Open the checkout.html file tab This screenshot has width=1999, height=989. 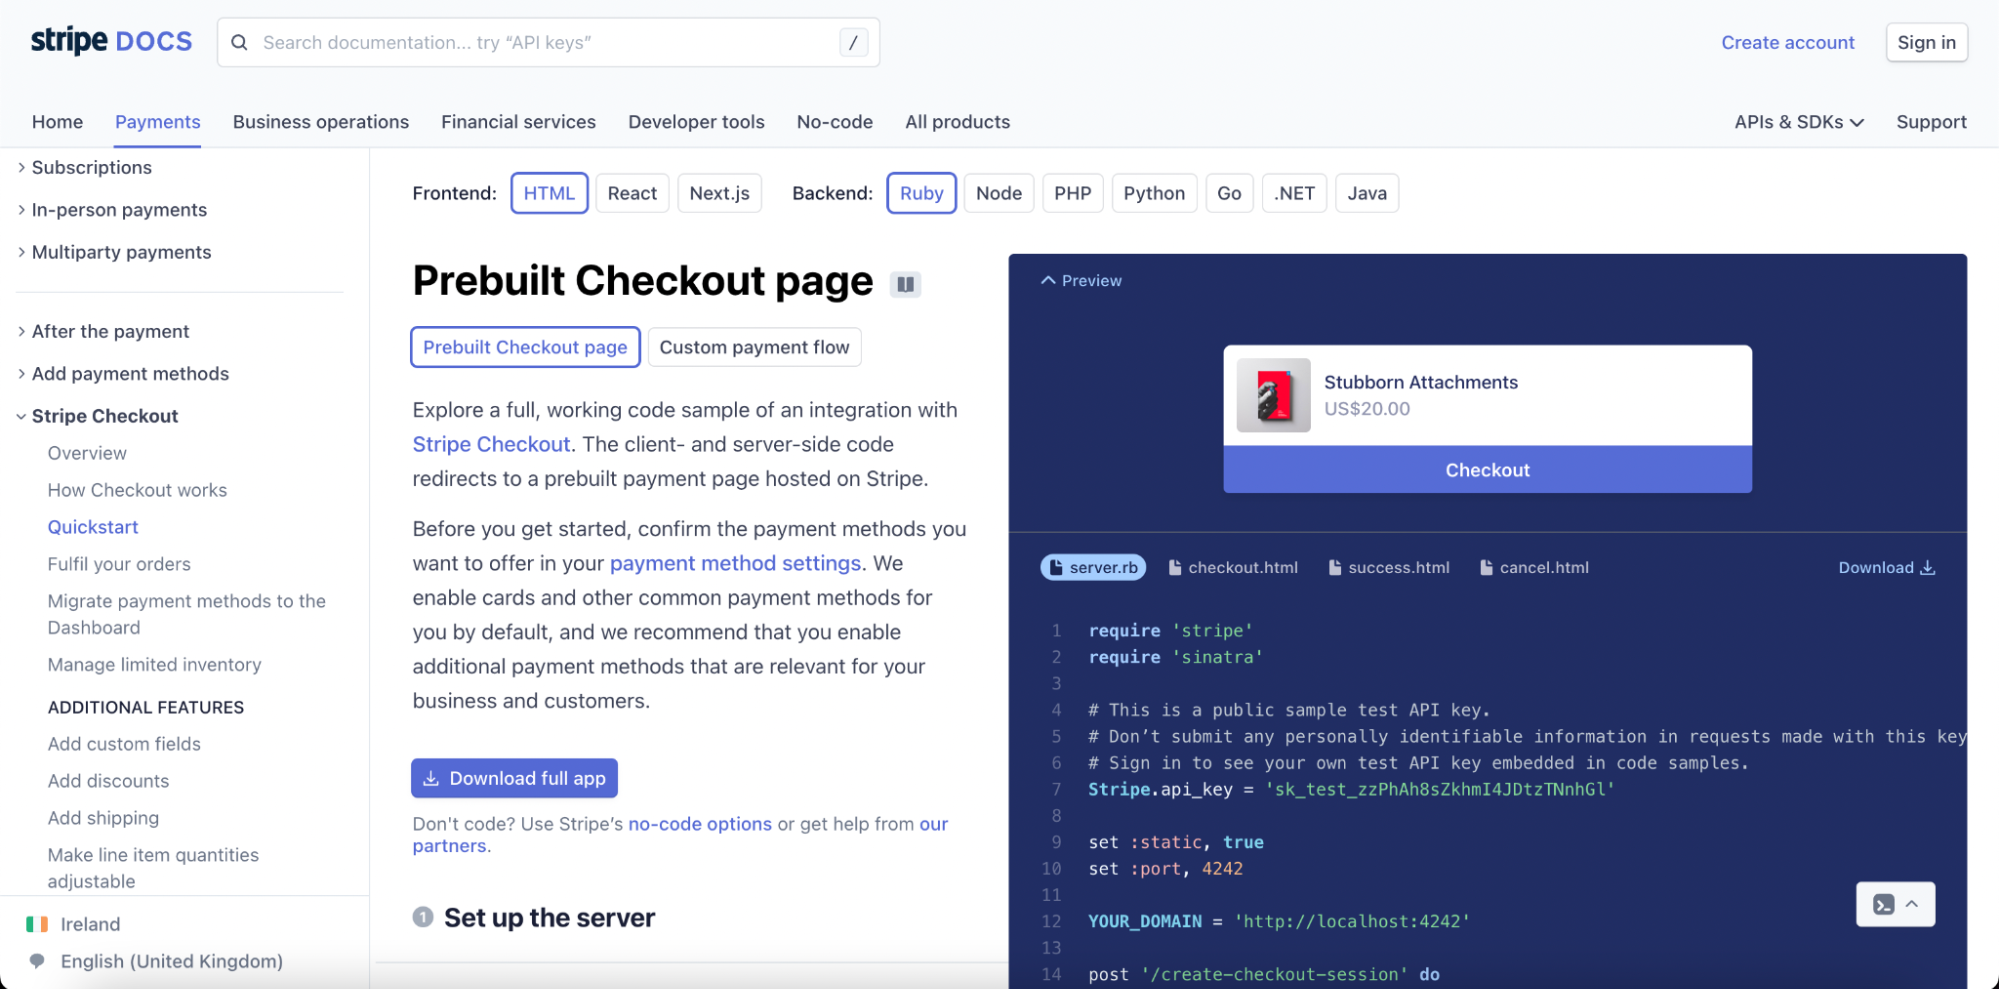(x=1233, y=567)
